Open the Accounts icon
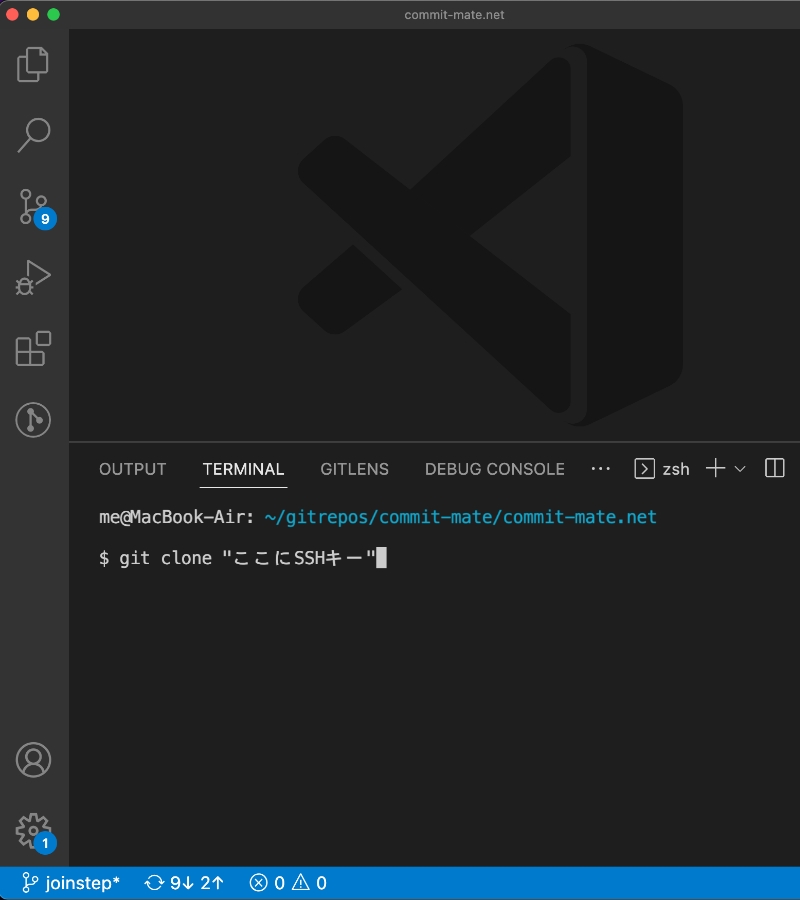Image resolution: width=800 pixels, height=900 pixels. (33, 760)
